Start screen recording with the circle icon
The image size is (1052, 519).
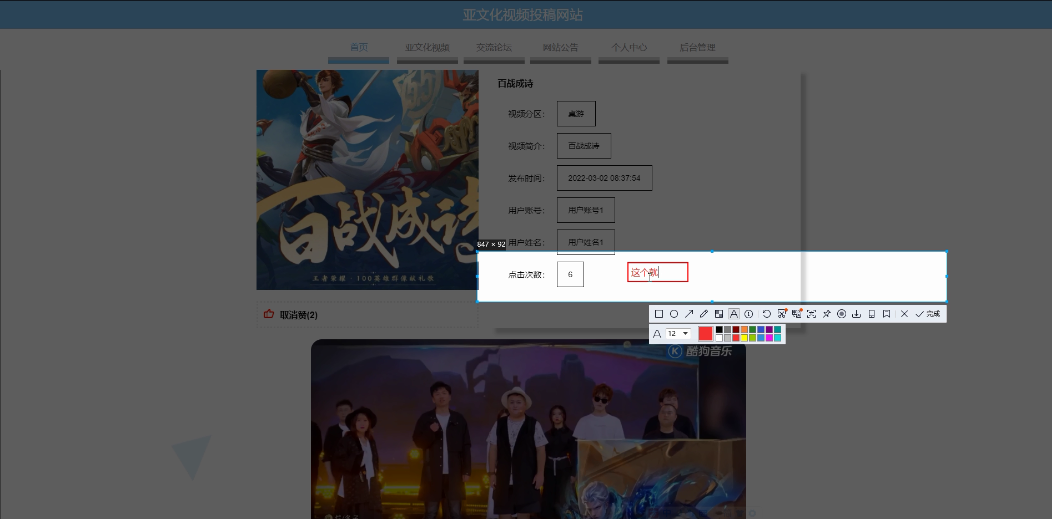(x=841, y=314)
